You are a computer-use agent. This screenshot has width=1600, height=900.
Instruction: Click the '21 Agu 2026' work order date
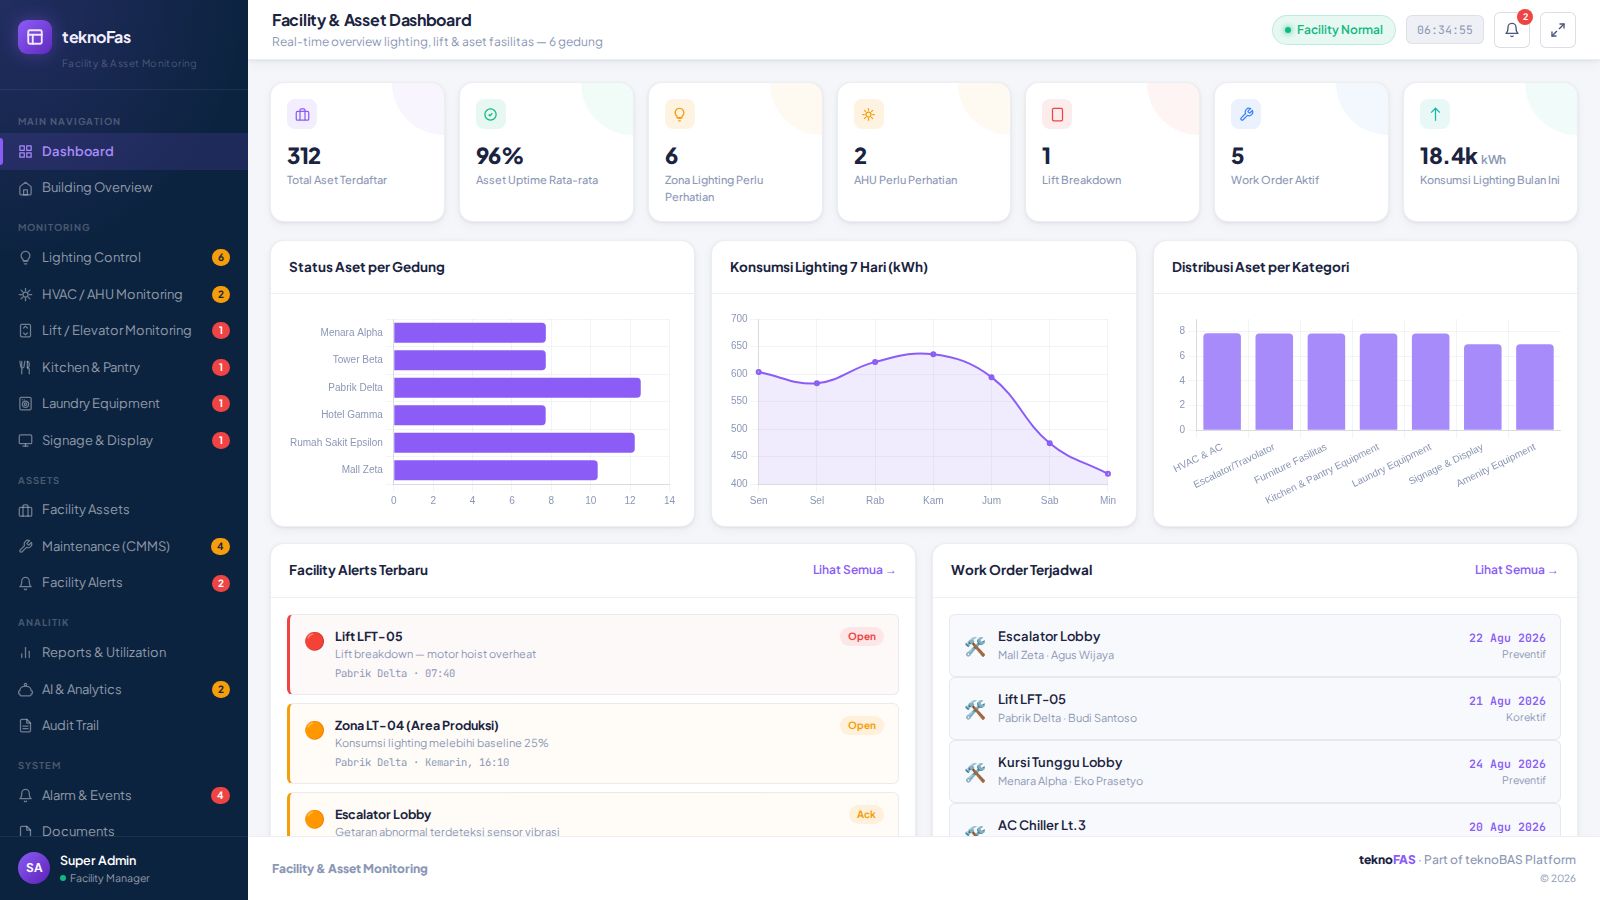pyautogui.click(x=1507, y=701)
